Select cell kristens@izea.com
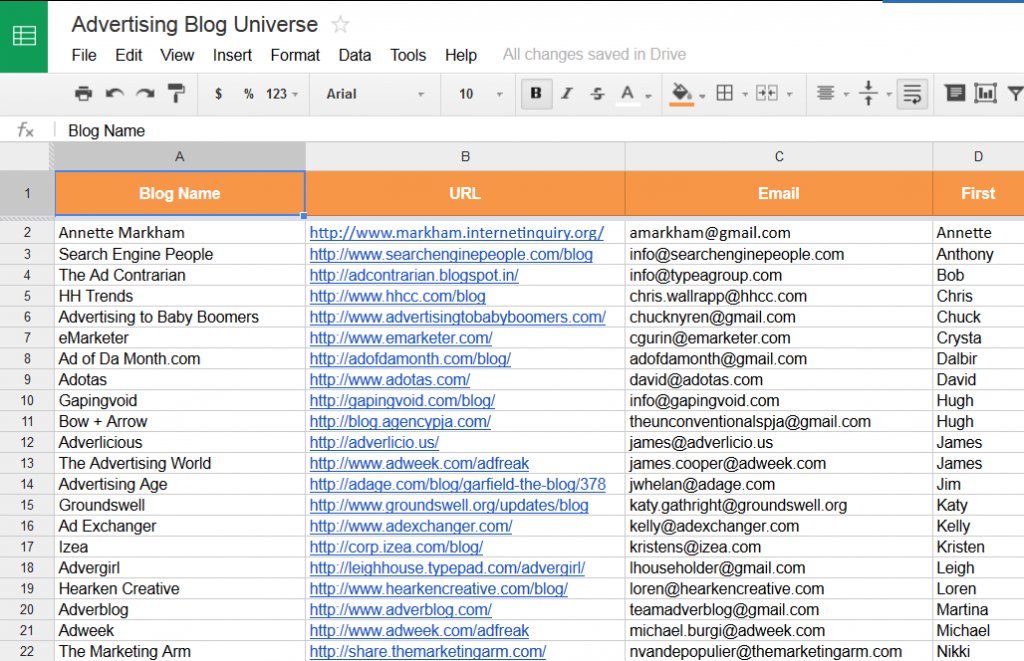 [x=778, y=547]
